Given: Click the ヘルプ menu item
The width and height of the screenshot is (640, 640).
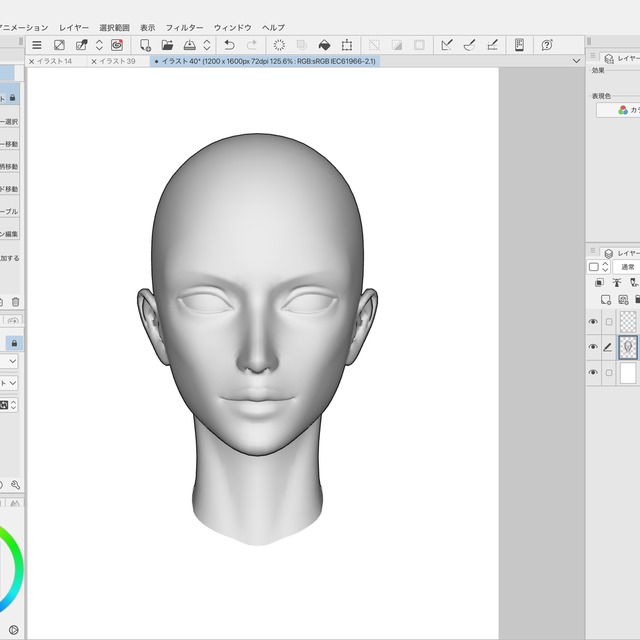Looking at the screenshot, I should [273, 27].
